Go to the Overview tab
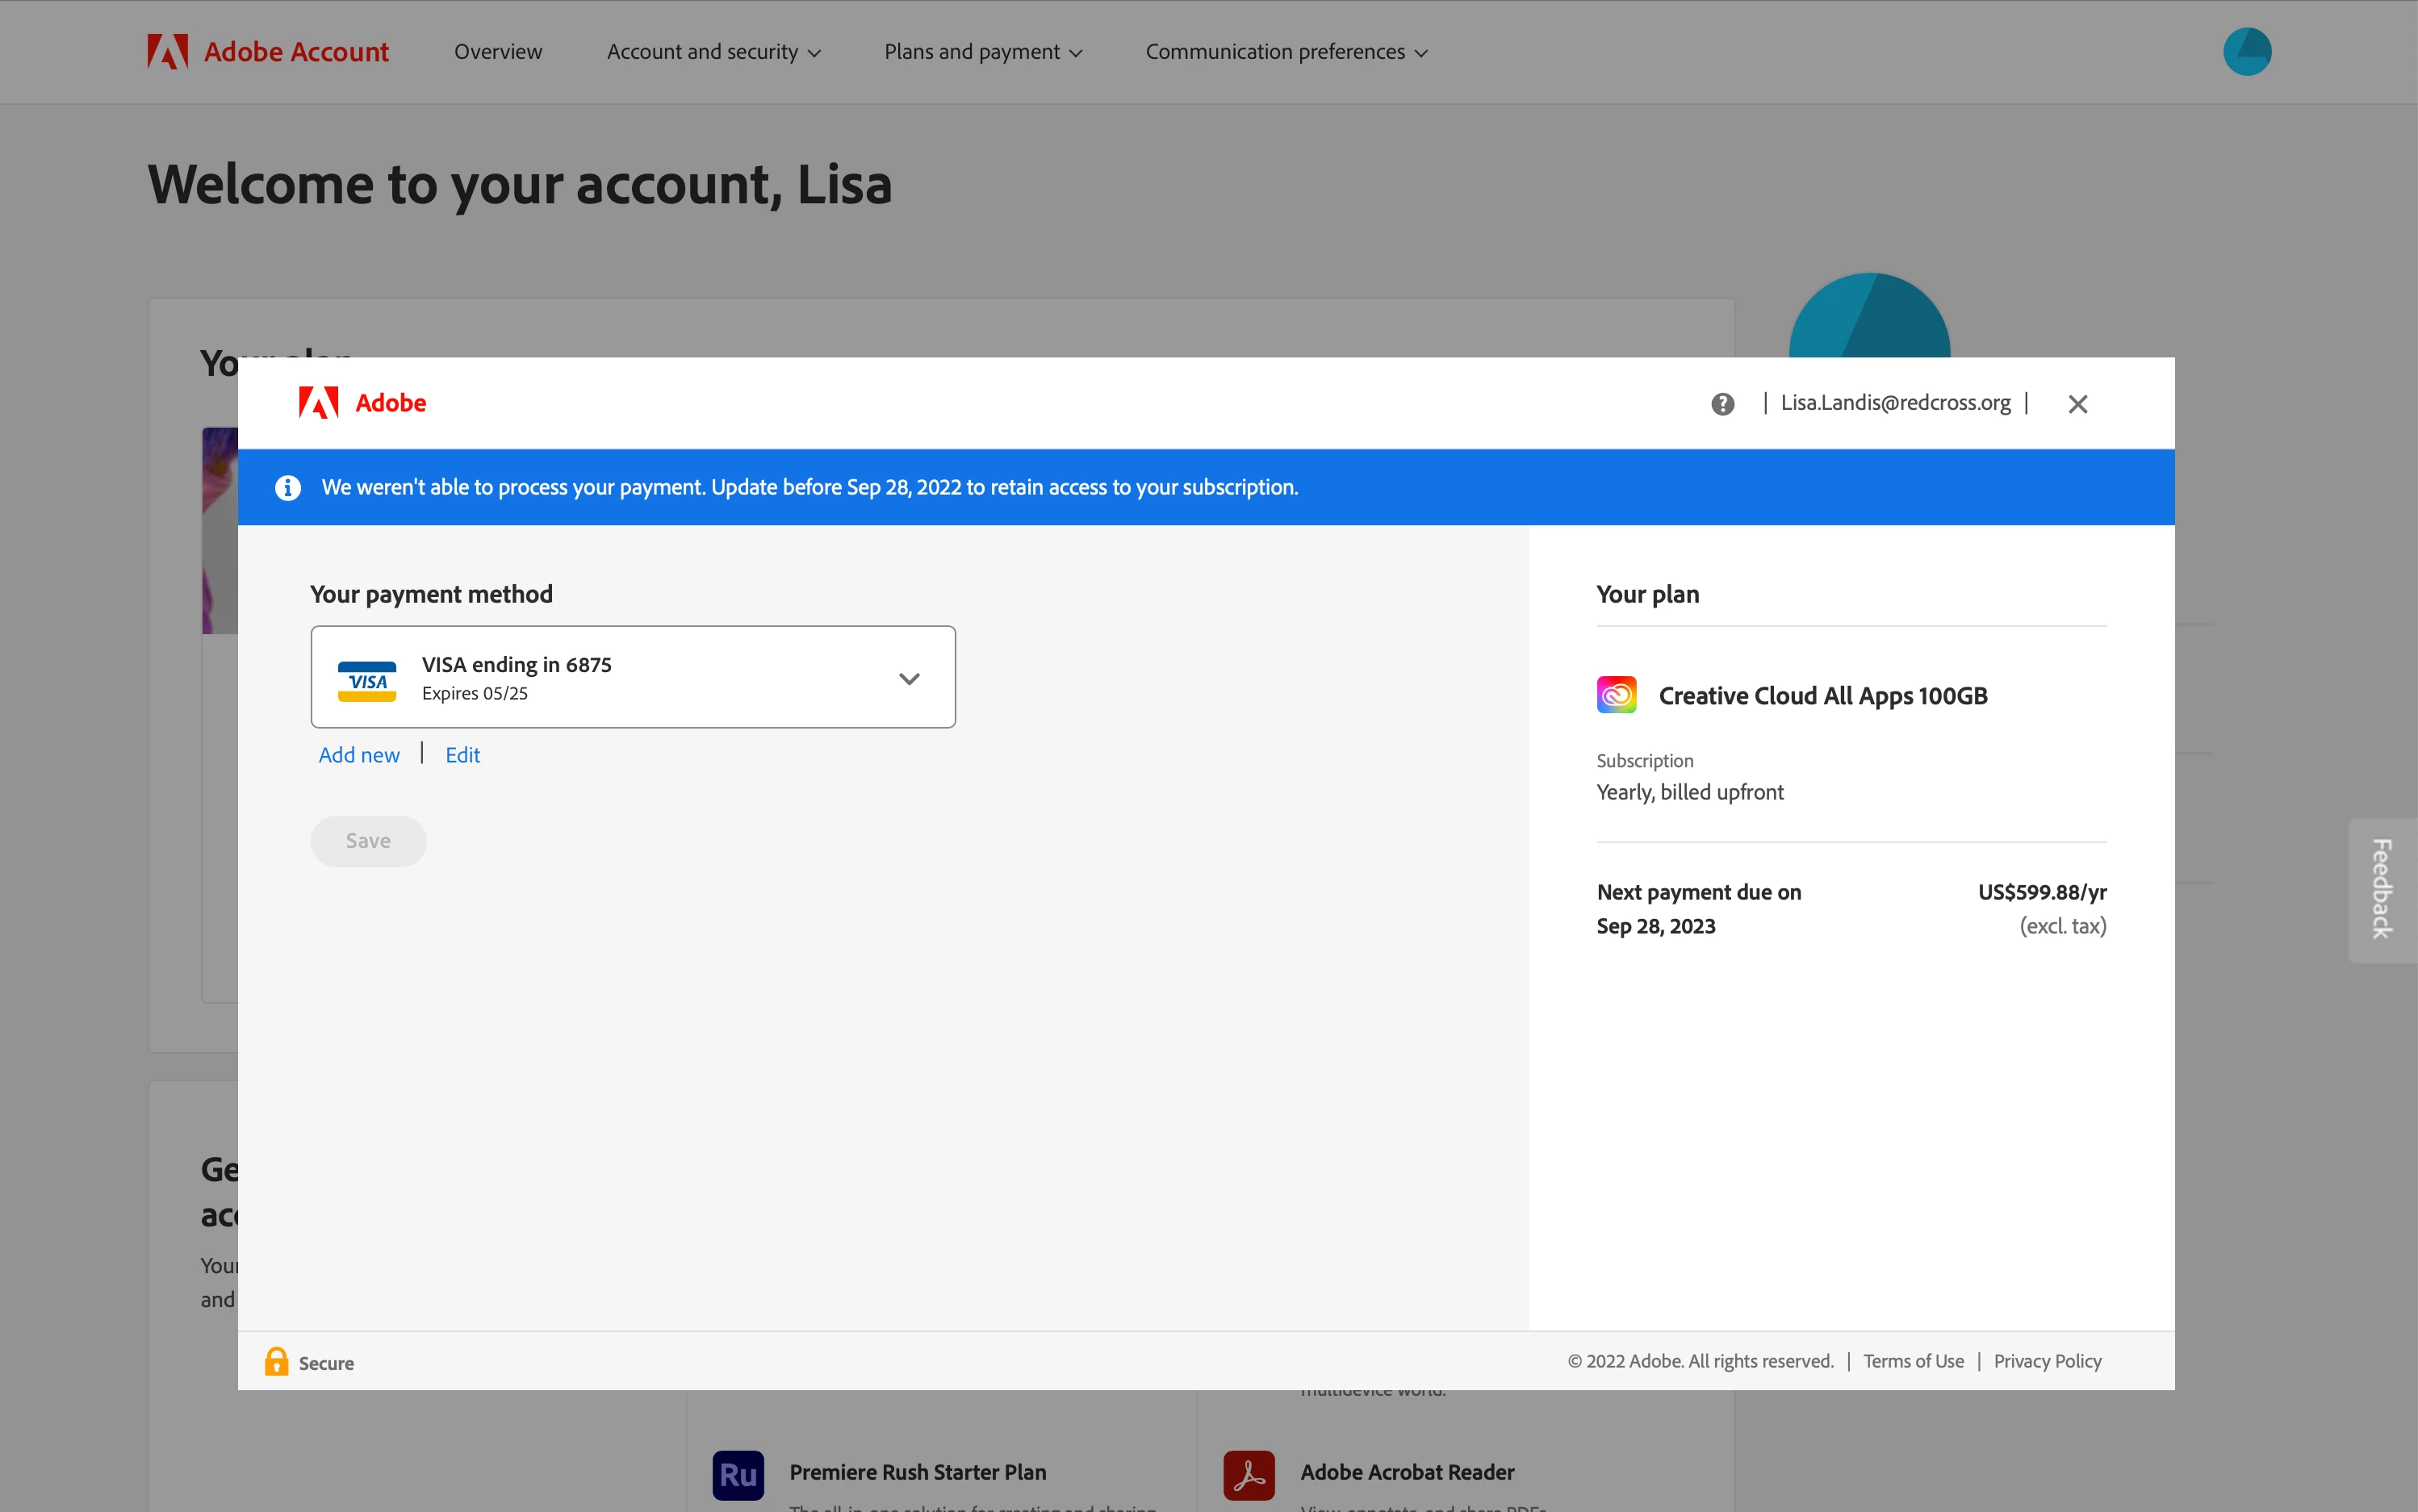This screenshot has height=1512, width=2418. pyautogui.click(x=498, y=52)
